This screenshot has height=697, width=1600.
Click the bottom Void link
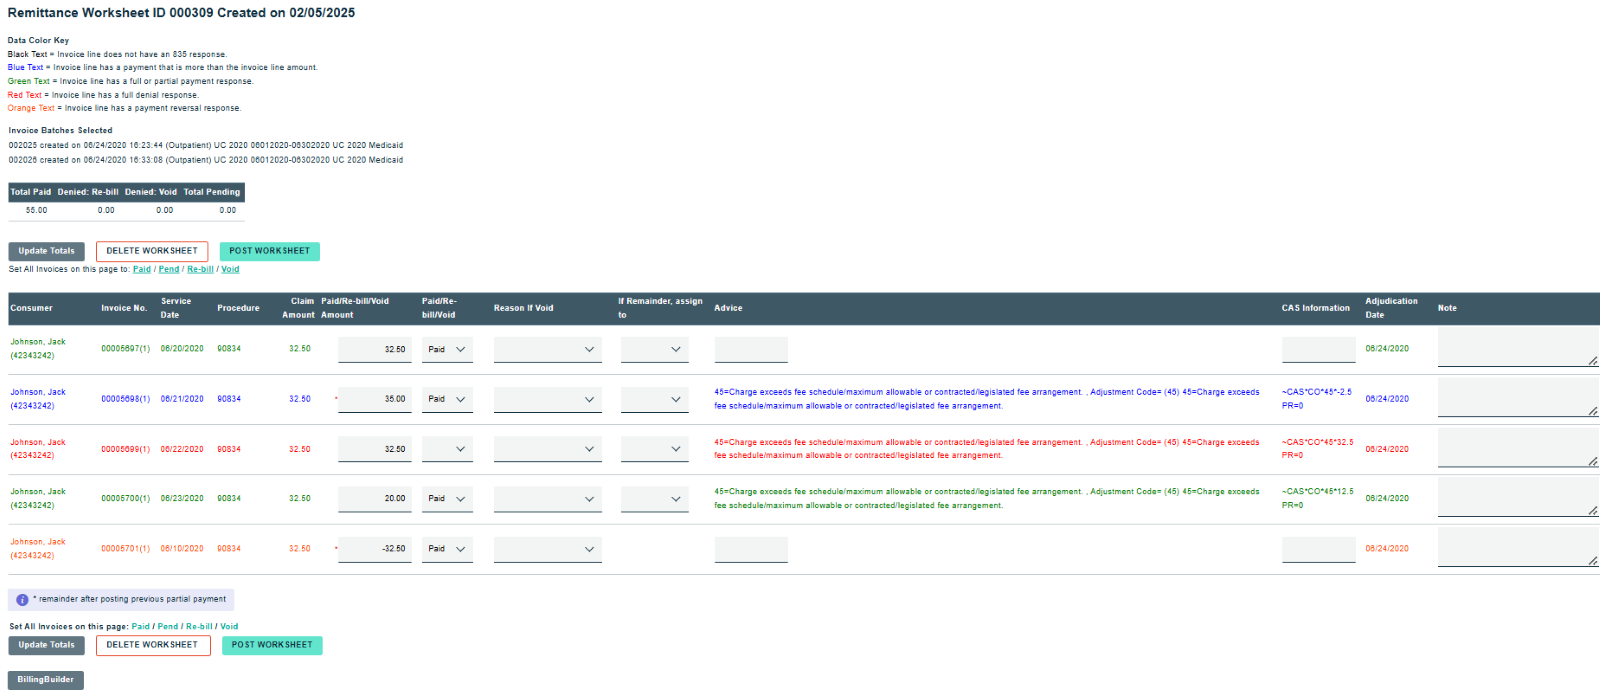pos(229,627)
